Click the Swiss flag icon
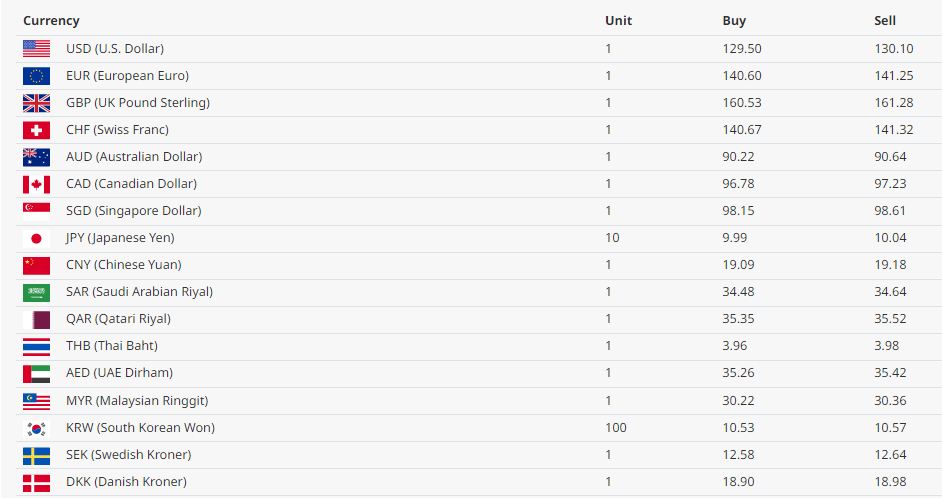 point(36,130)
